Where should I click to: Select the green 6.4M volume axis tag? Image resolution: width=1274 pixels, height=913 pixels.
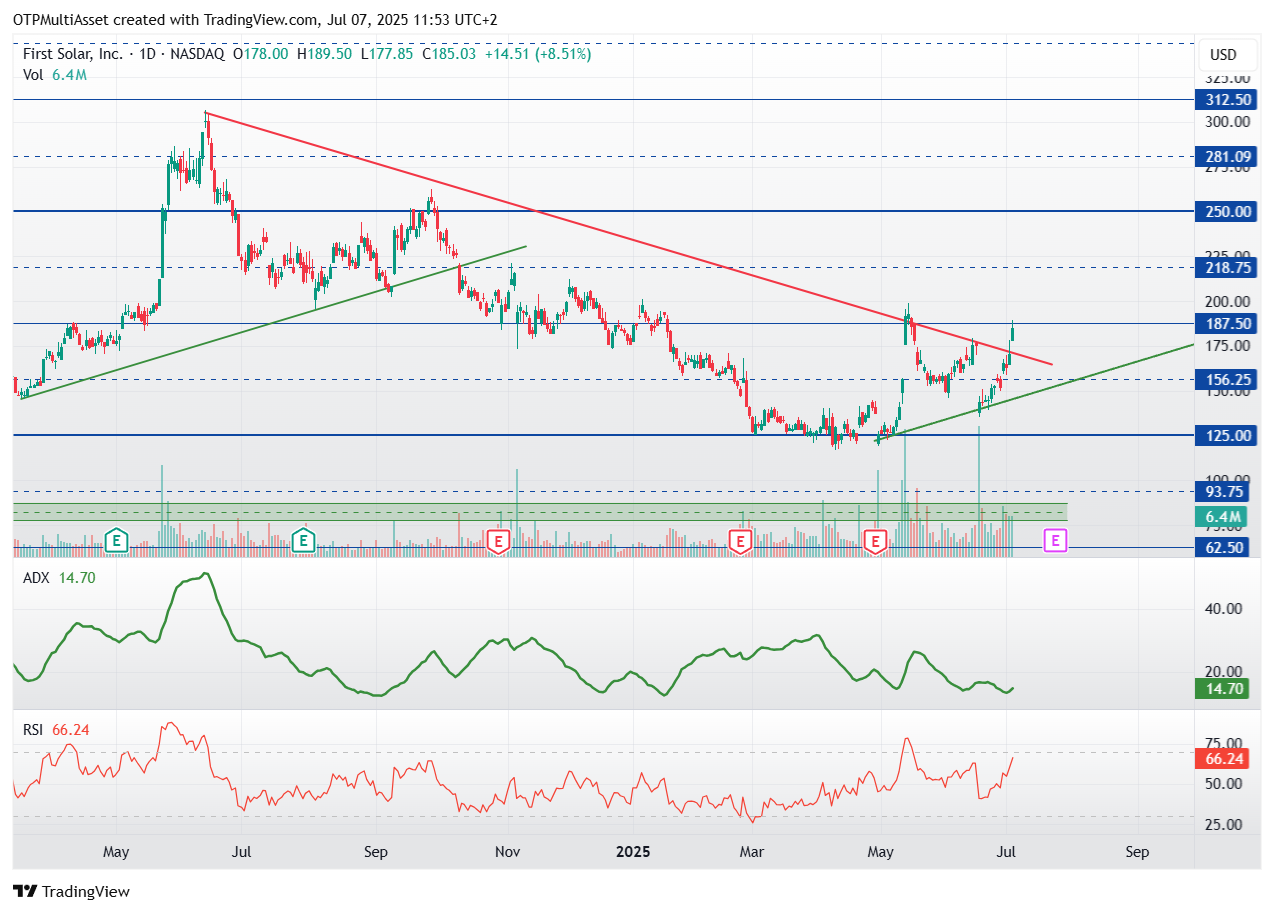1221,517
